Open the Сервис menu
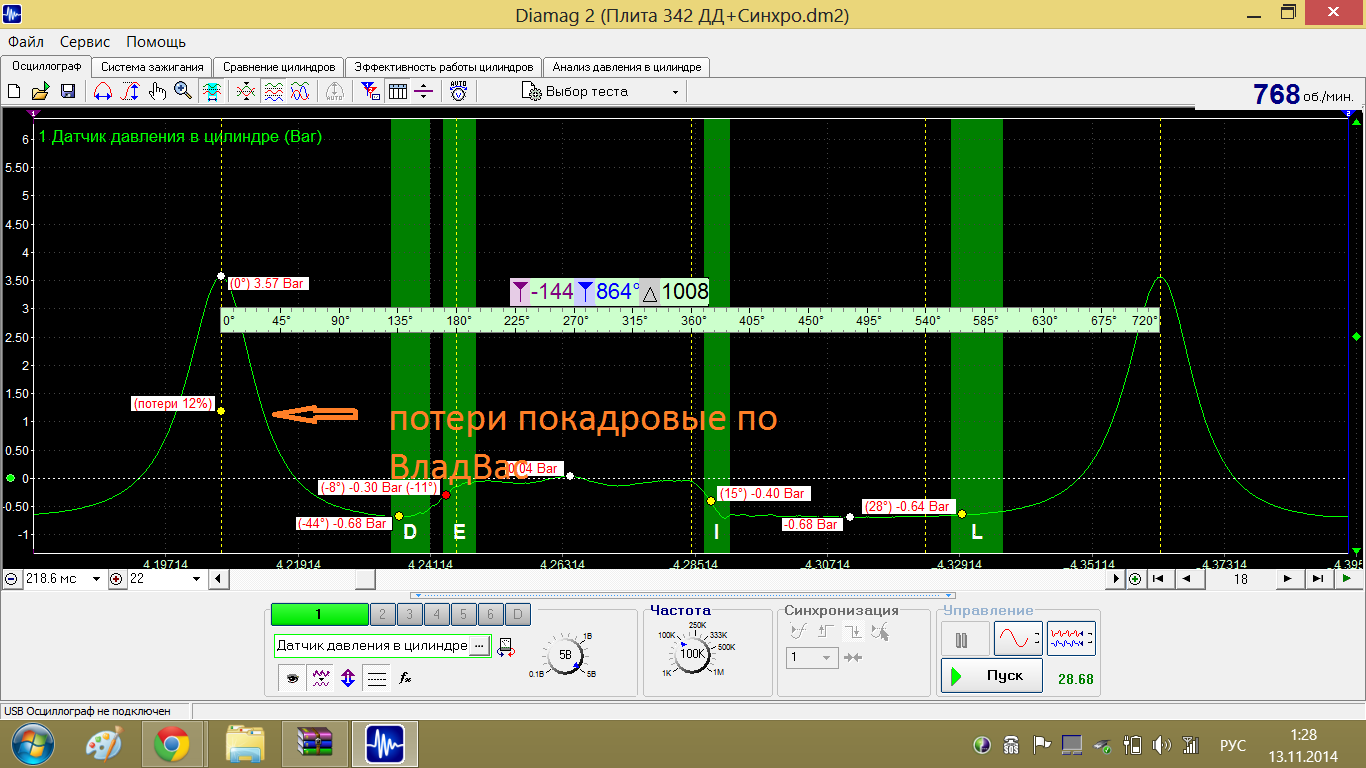Viewport: 1366px width, 768px height. click(85, 42)
